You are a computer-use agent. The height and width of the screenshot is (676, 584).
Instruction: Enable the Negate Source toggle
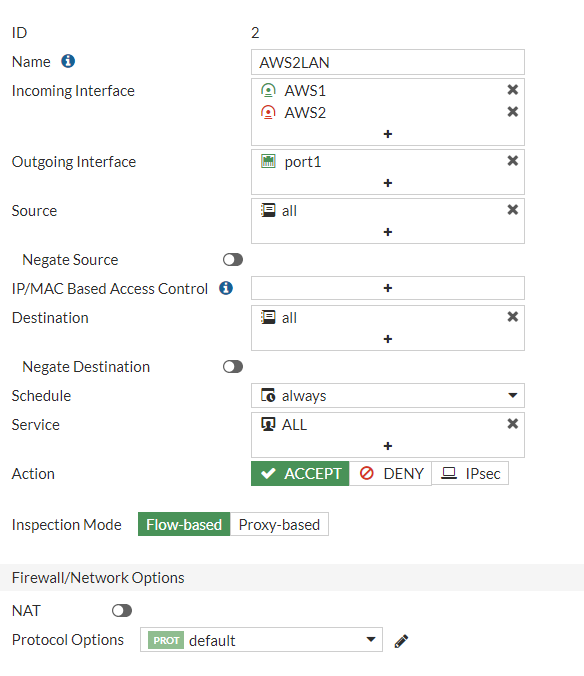click(233, 260)
